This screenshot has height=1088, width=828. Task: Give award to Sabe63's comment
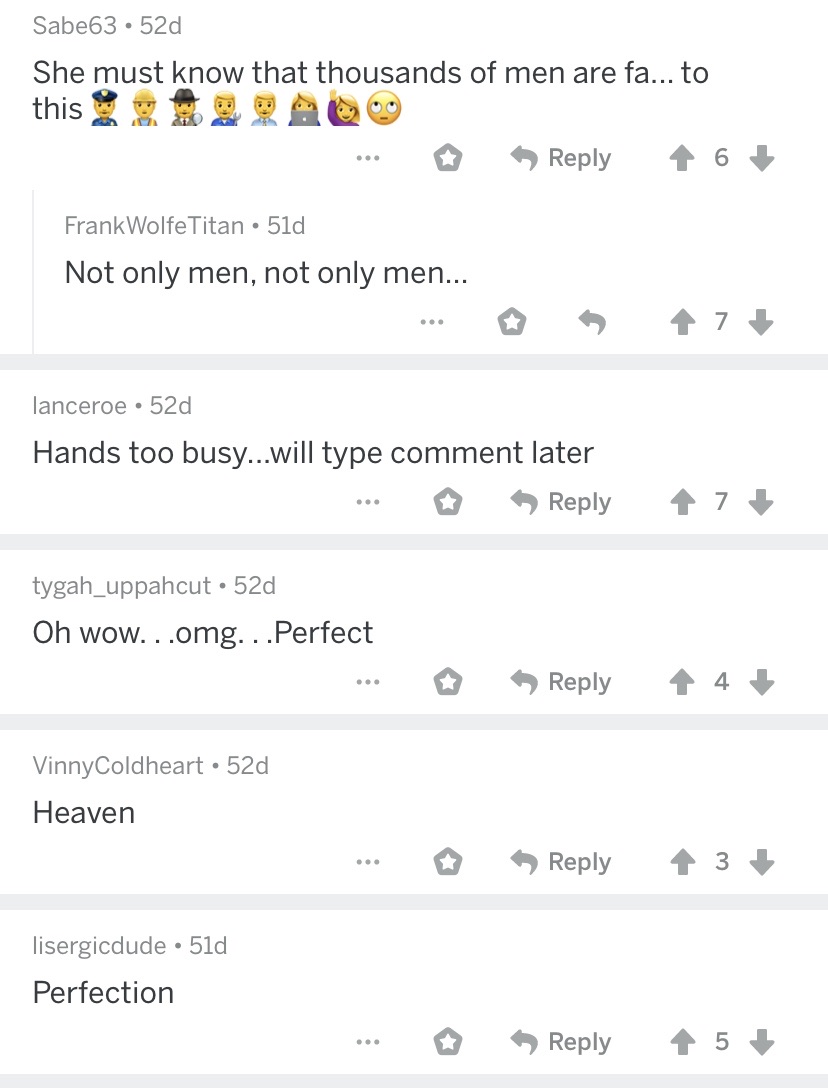click(448, 158)
